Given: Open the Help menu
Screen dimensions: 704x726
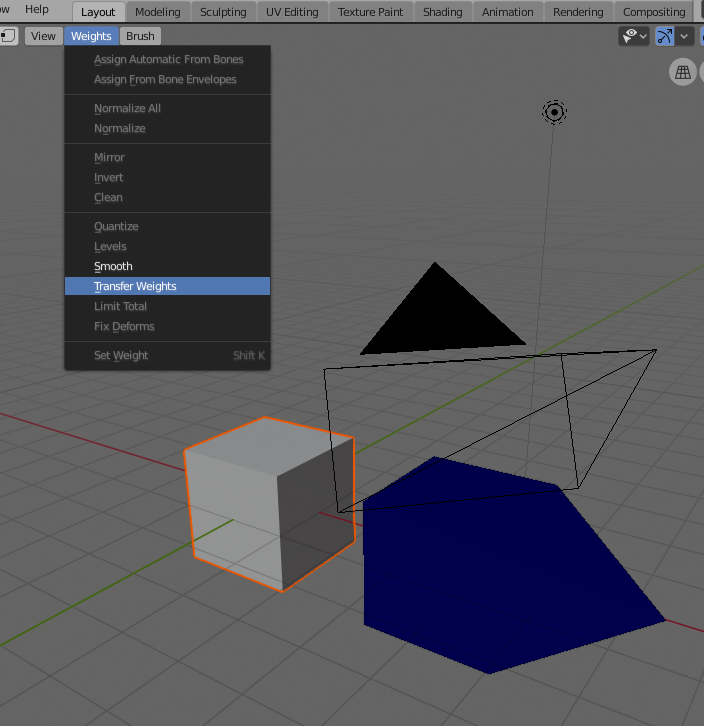Looking at the screenshot, I should pyautogui.click(x=37, y=9).
